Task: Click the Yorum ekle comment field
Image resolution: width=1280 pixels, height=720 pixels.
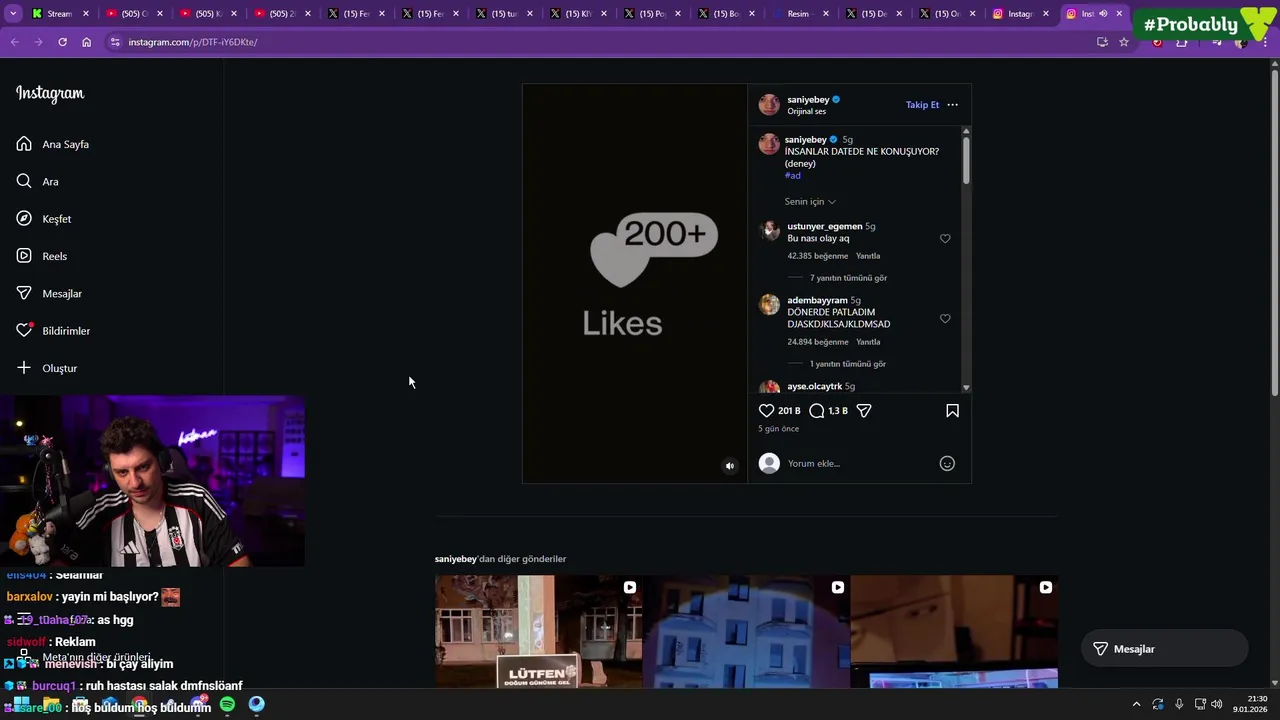Action: (858, 463)
